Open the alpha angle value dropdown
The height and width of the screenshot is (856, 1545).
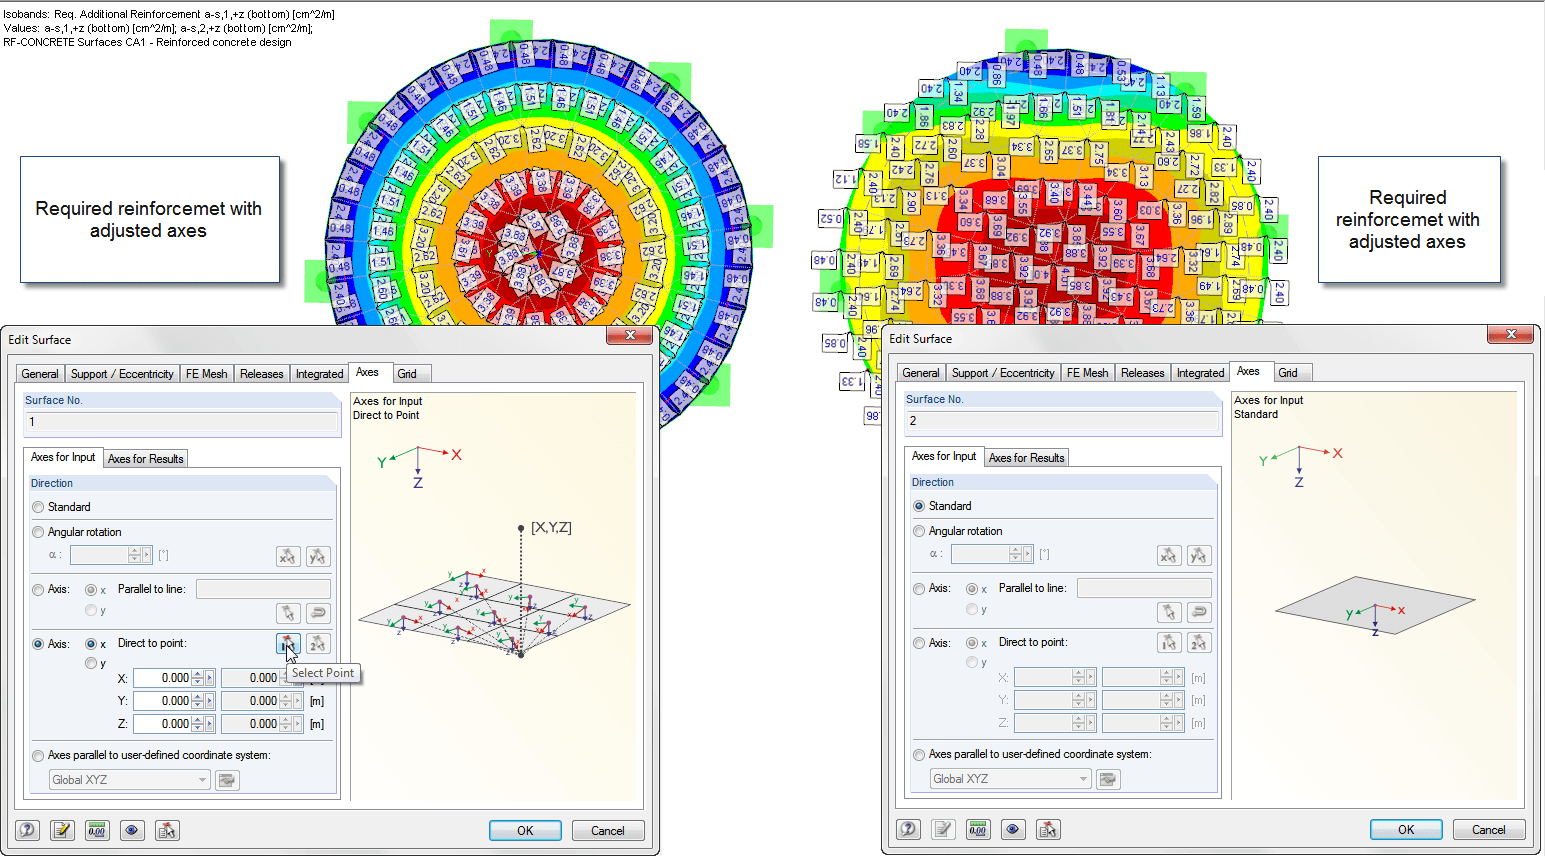[x=147, y=556]
